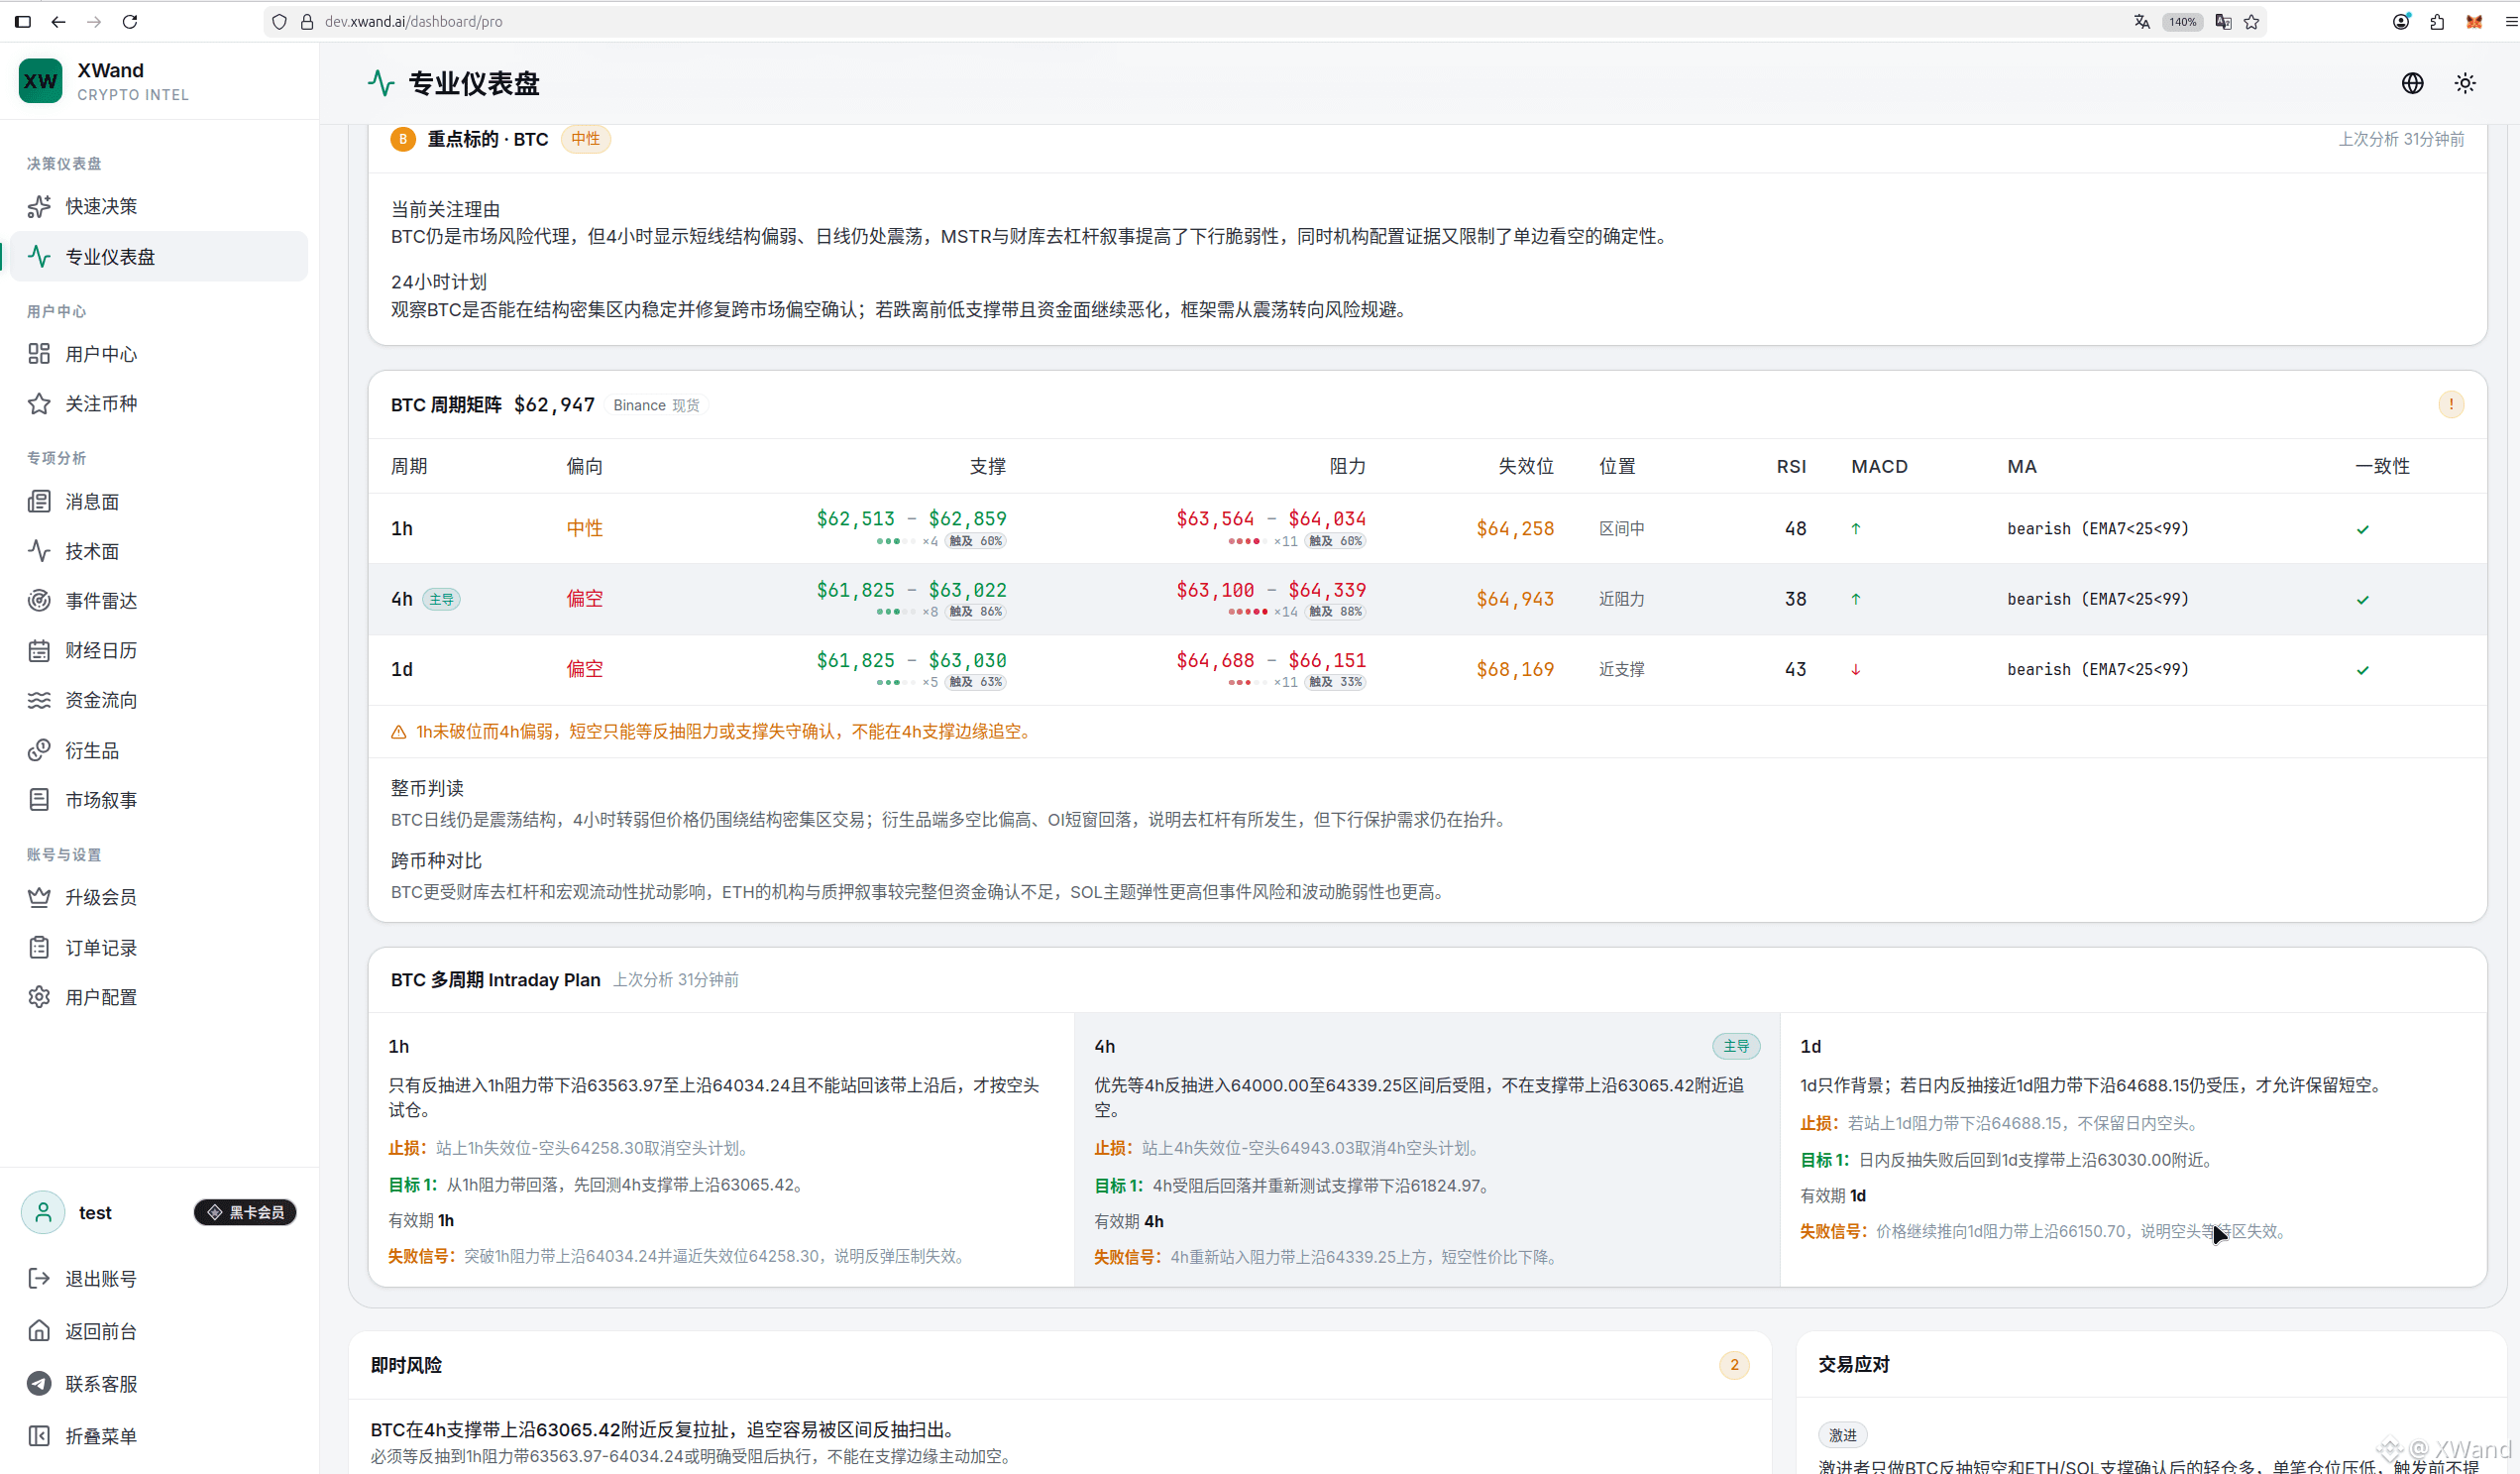
Task: Click 4h 失效位 $64,943
Action: pyautogui.click(x=1515, y=599)
